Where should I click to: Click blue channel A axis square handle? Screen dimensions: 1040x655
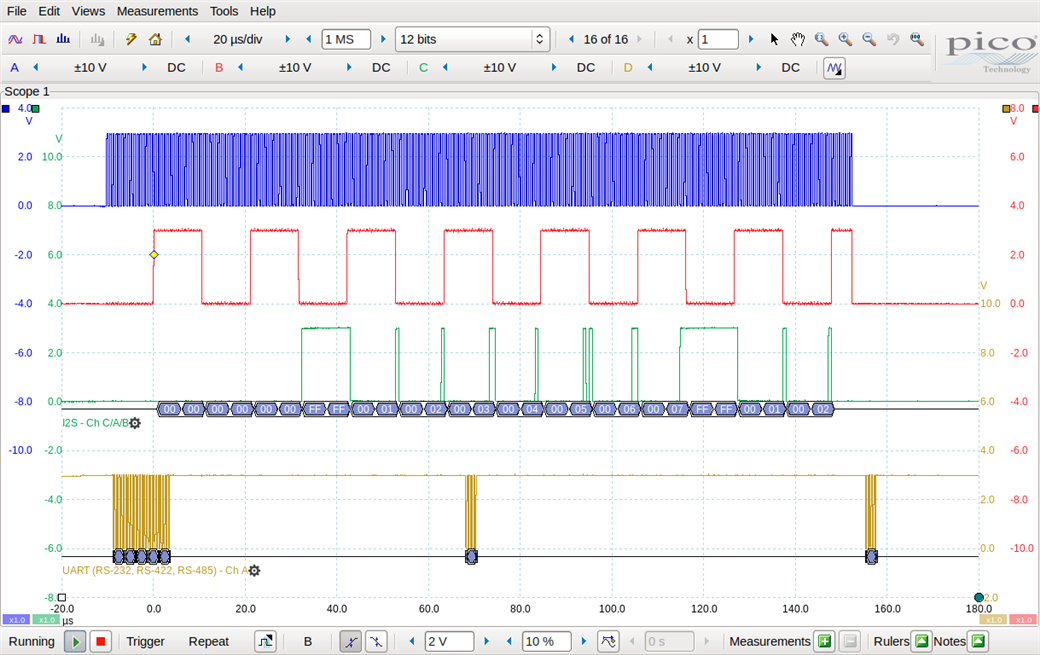(6, 108)
